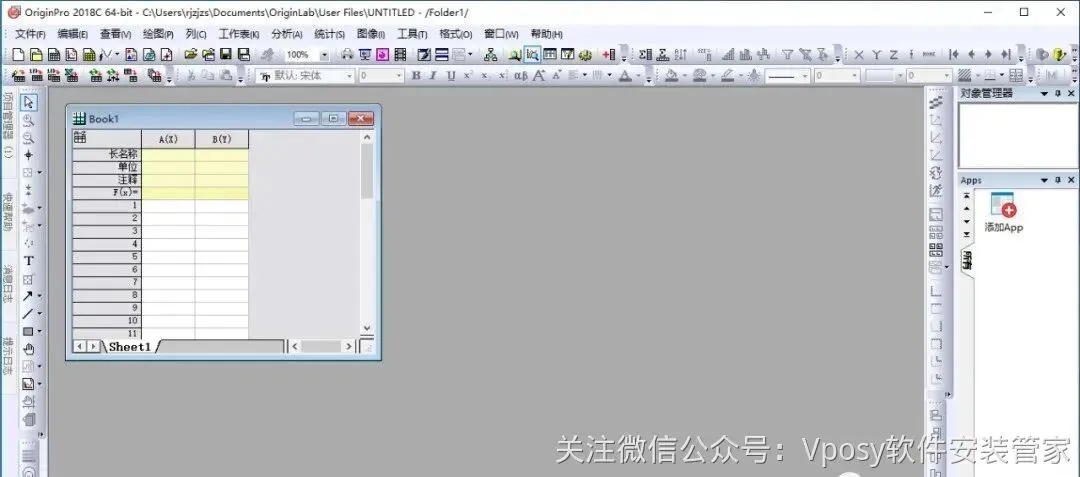The image size is (1080, 477).
Task: Open the 分析(A) menu
Action: coord(287,34)
